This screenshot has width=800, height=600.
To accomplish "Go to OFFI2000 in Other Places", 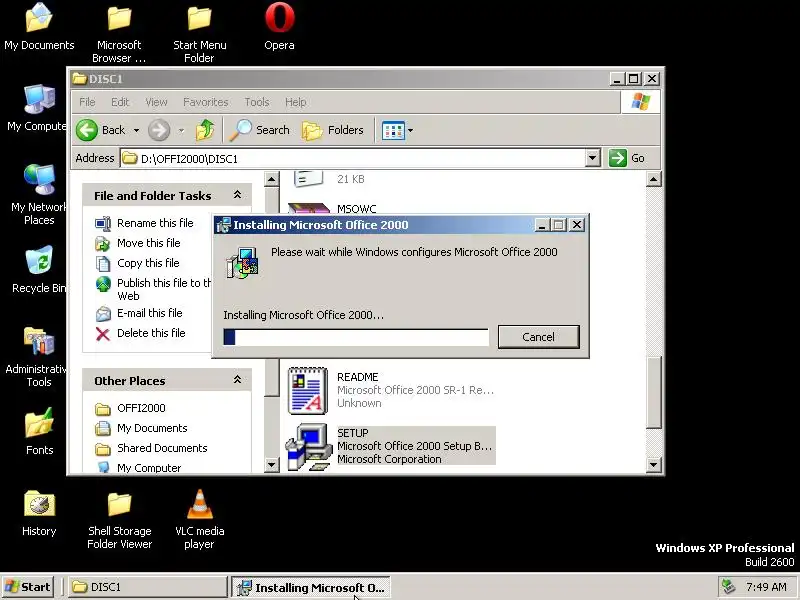I will 141,408.
